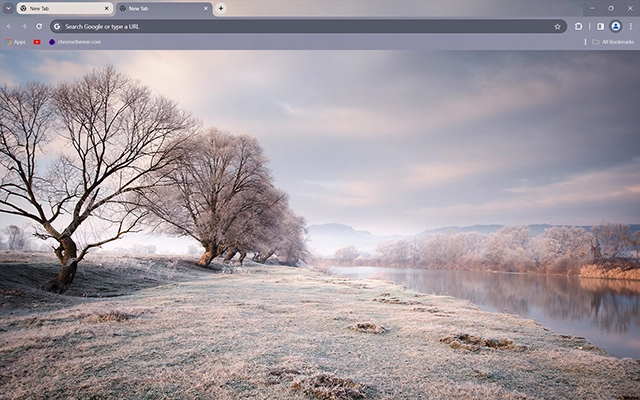Open a new tab with plus button
640x400 pixels.
[x=220, y=8]
